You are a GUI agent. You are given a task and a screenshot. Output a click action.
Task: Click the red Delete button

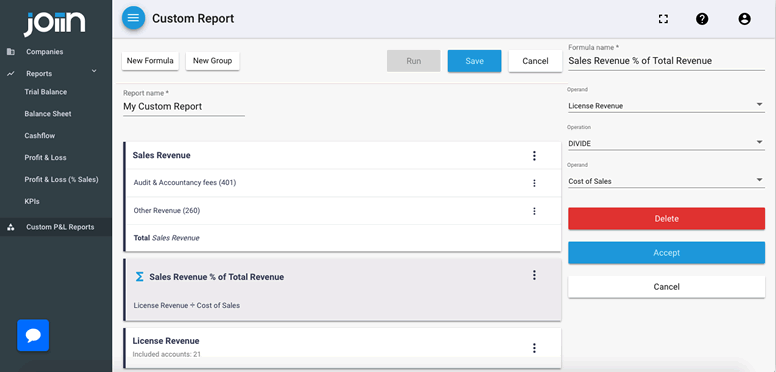click(666, 219)
